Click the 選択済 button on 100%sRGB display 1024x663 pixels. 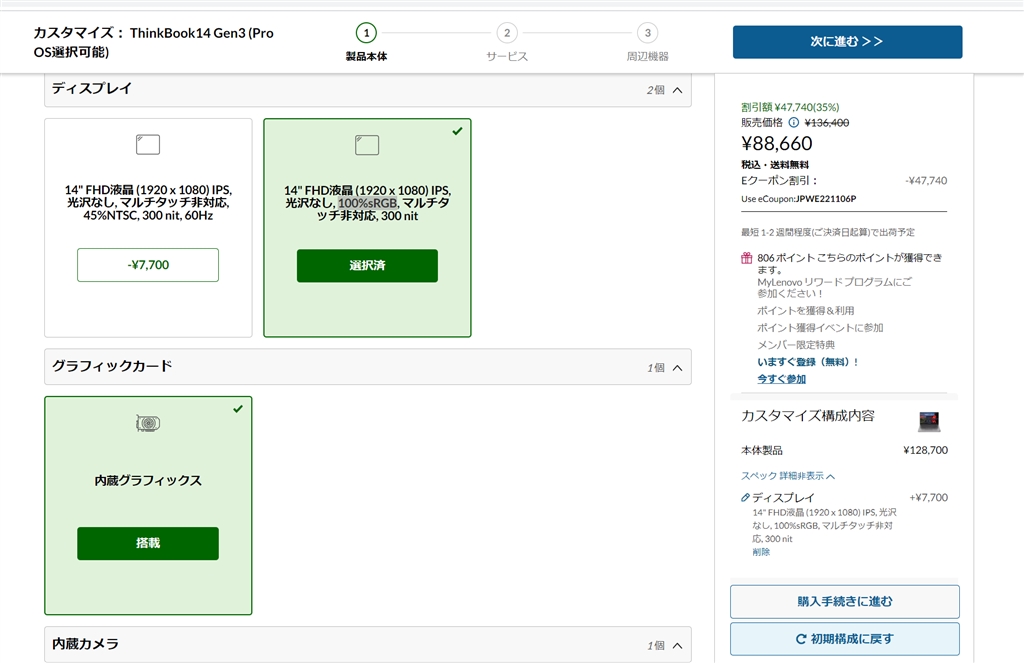tap(367, 265)
